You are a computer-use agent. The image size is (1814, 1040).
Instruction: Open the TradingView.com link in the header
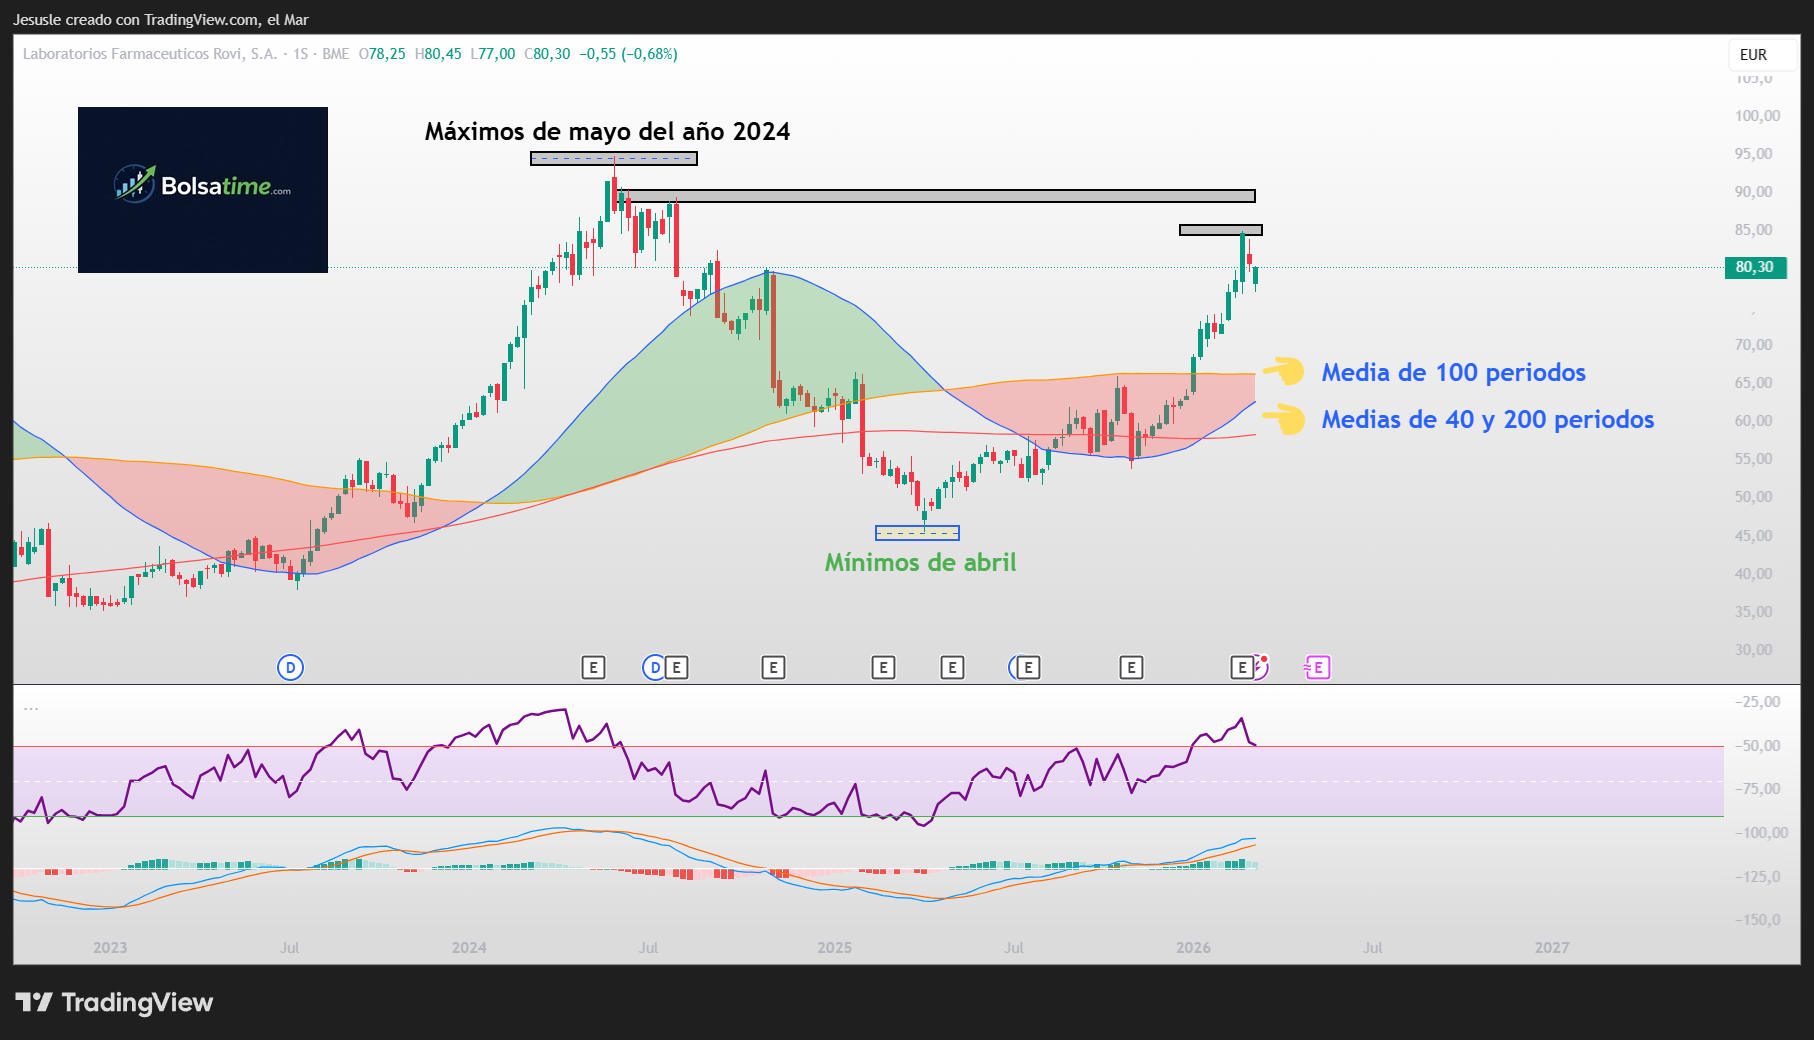[x=196, y=19]
